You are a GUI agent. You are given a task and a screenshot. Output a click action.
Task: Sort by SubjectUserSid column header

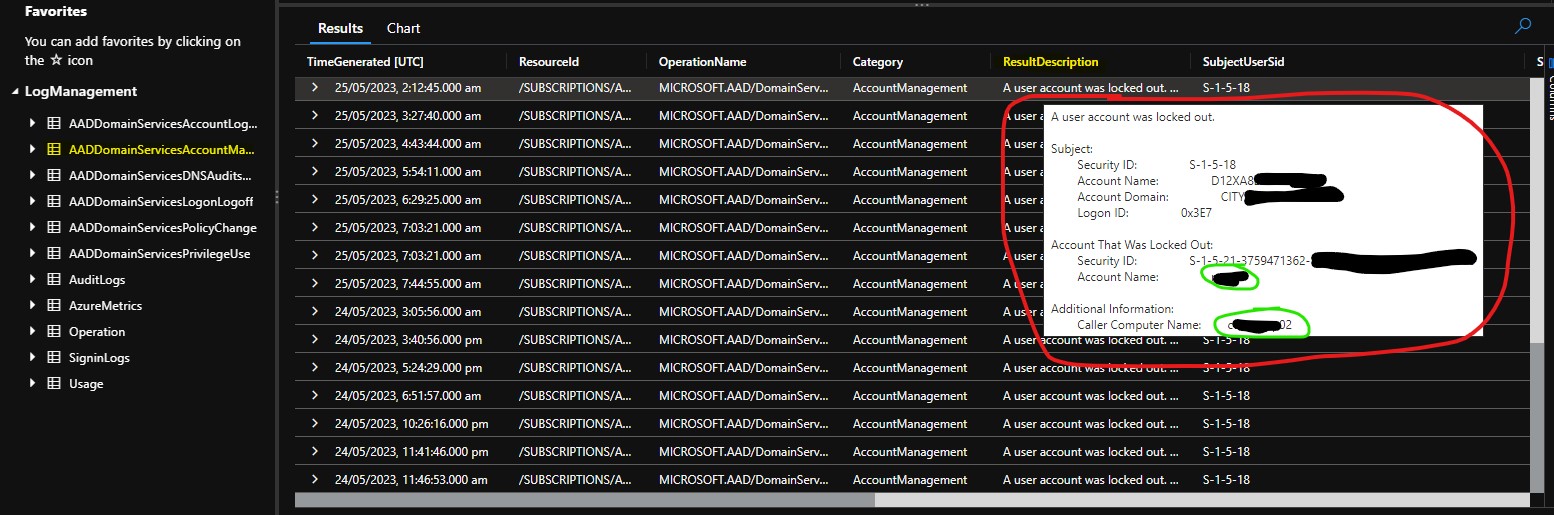pyautogui.click(x=1244, y=62)
